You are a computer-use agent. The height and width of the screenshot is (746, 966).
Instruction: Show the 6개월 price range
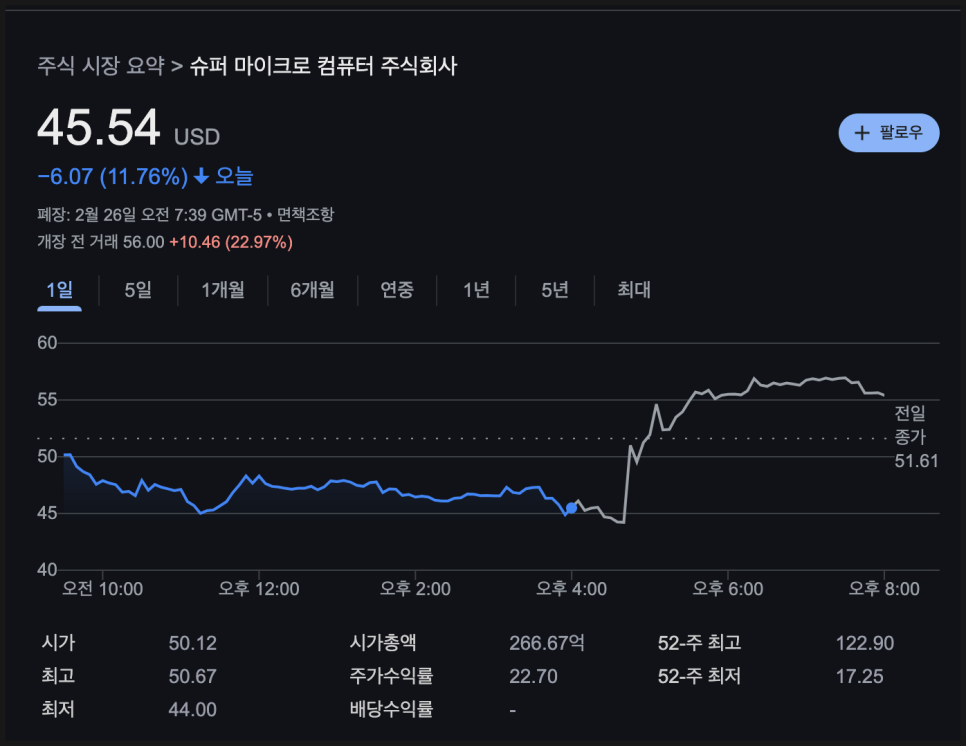click(x=312, y=290)
